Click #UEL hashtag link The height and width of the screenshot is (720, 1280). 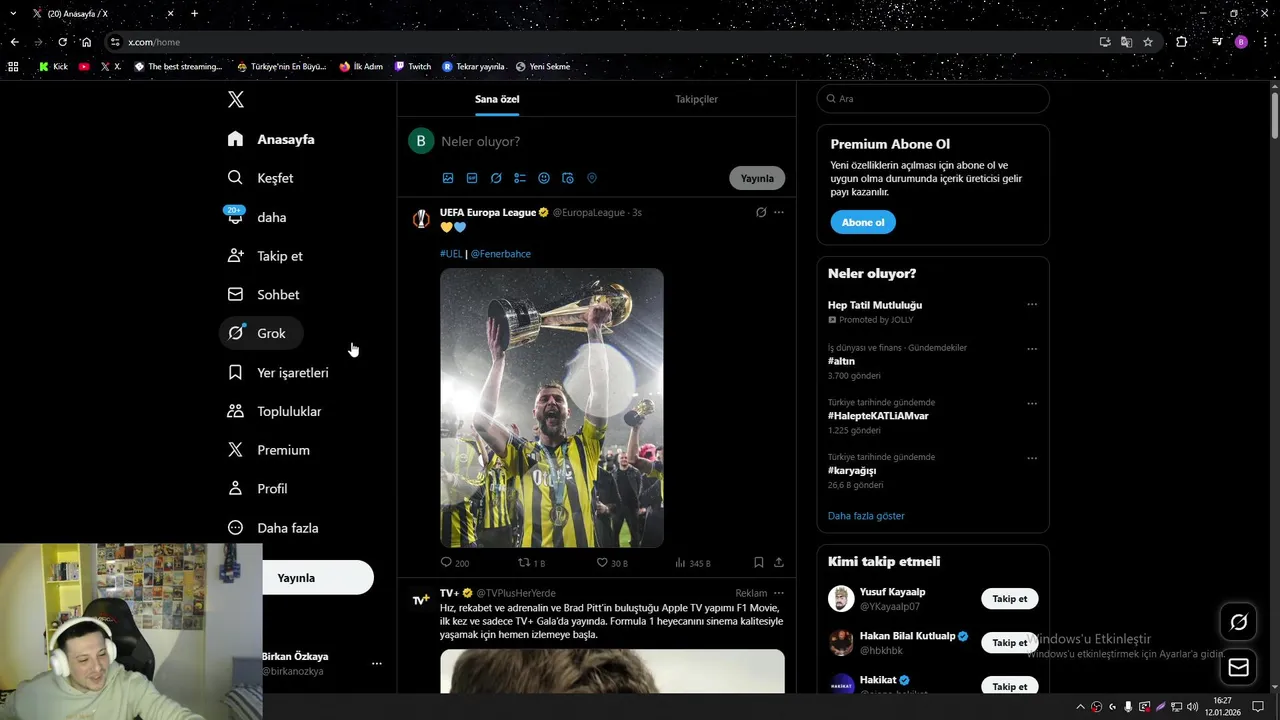click(x=451, y=254)
